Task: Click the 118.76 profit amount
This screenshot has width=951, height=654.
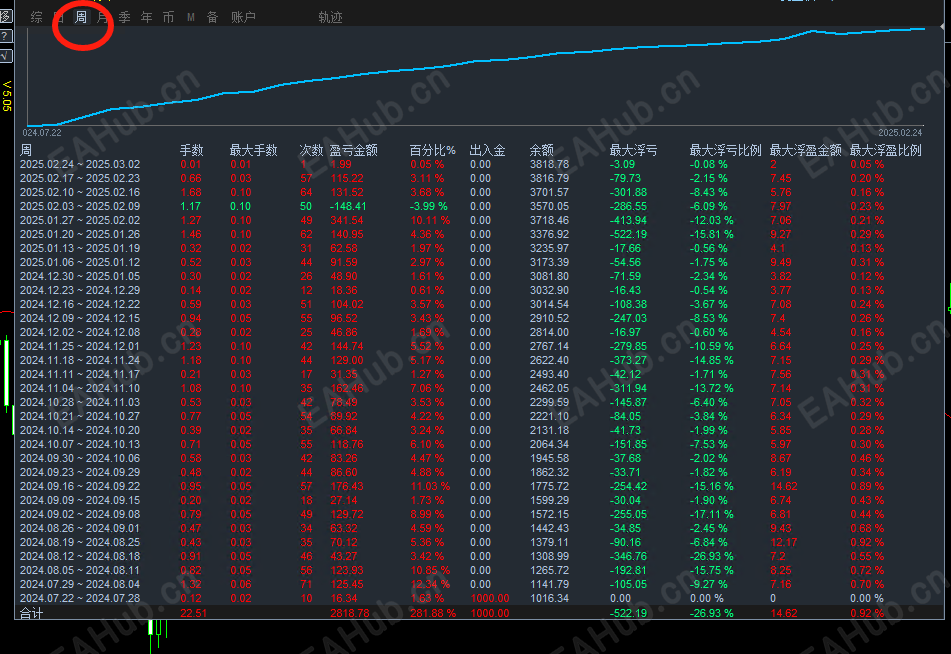Action: [x=347, y=444]
